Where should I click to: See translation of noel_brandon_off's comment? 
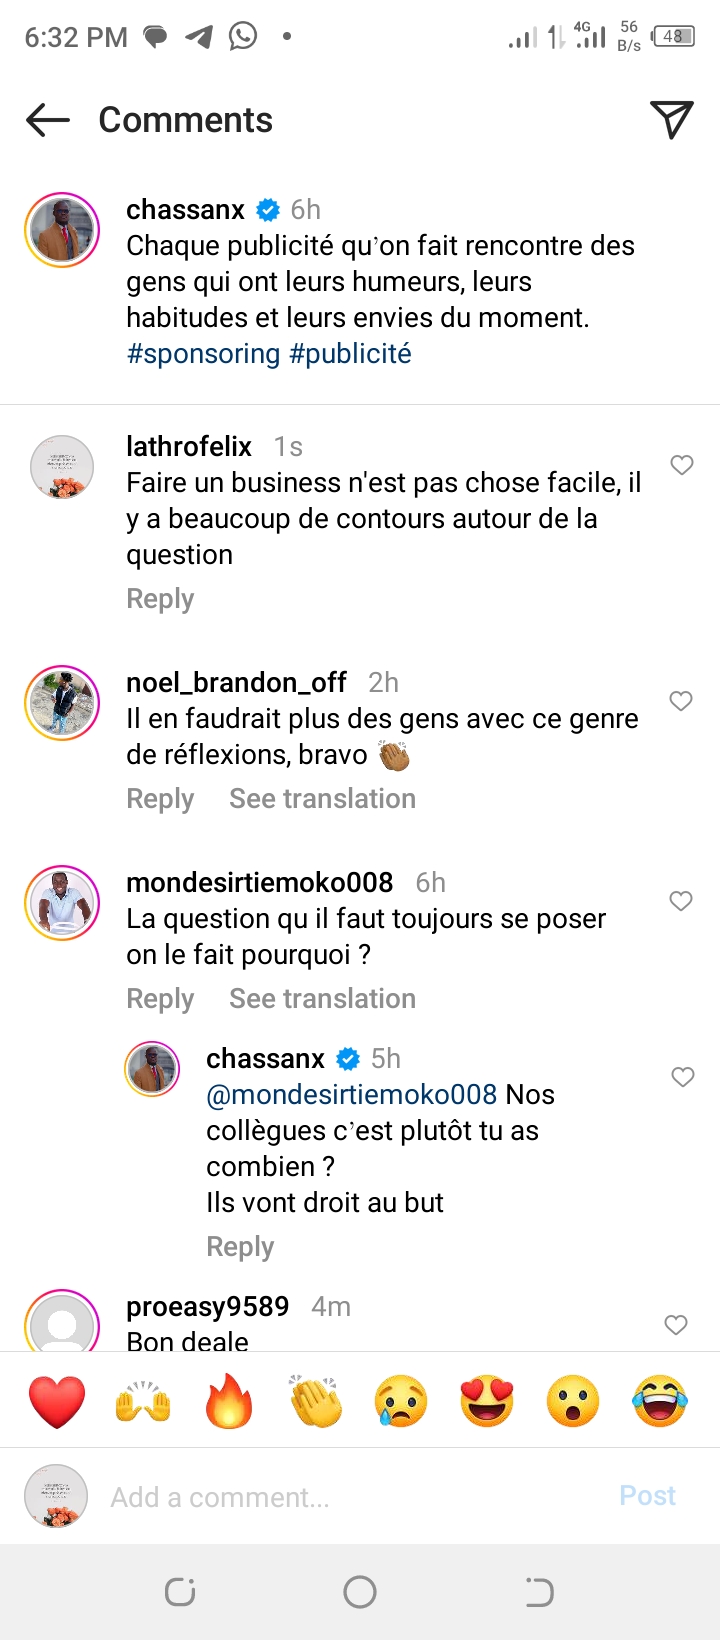pyautogui.click(x=322, y=799)
